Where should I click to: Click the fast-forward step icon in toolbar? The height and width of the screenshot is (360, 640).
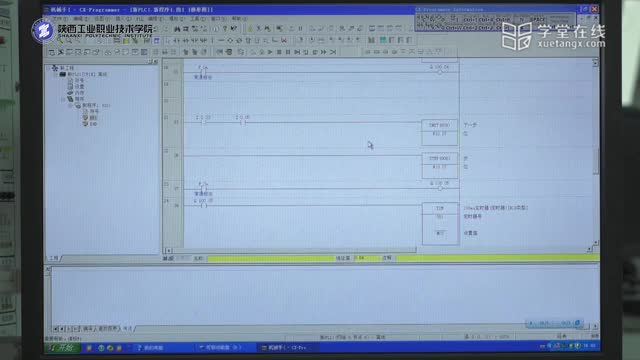[324, 52]
